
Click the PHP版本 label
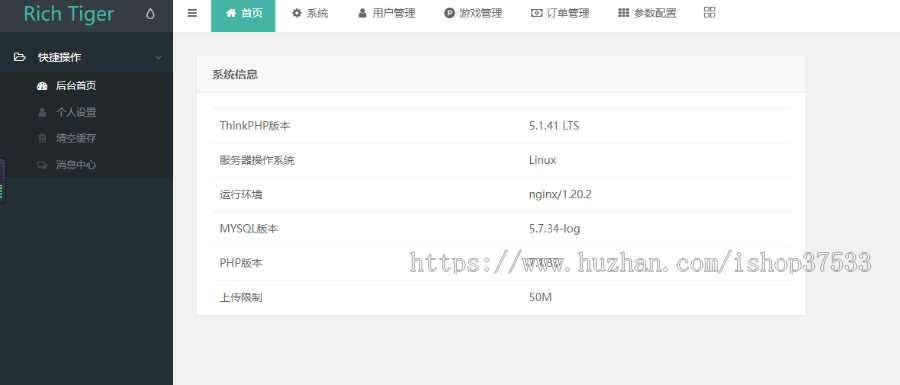click(x=240, y=263)
